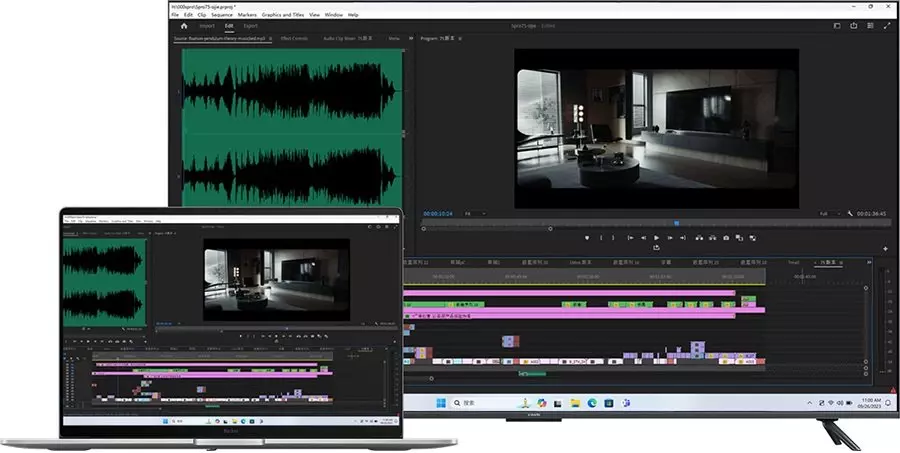Click the Export Frame camera icon
Viewport: 900px width, 453px height.
726,238
